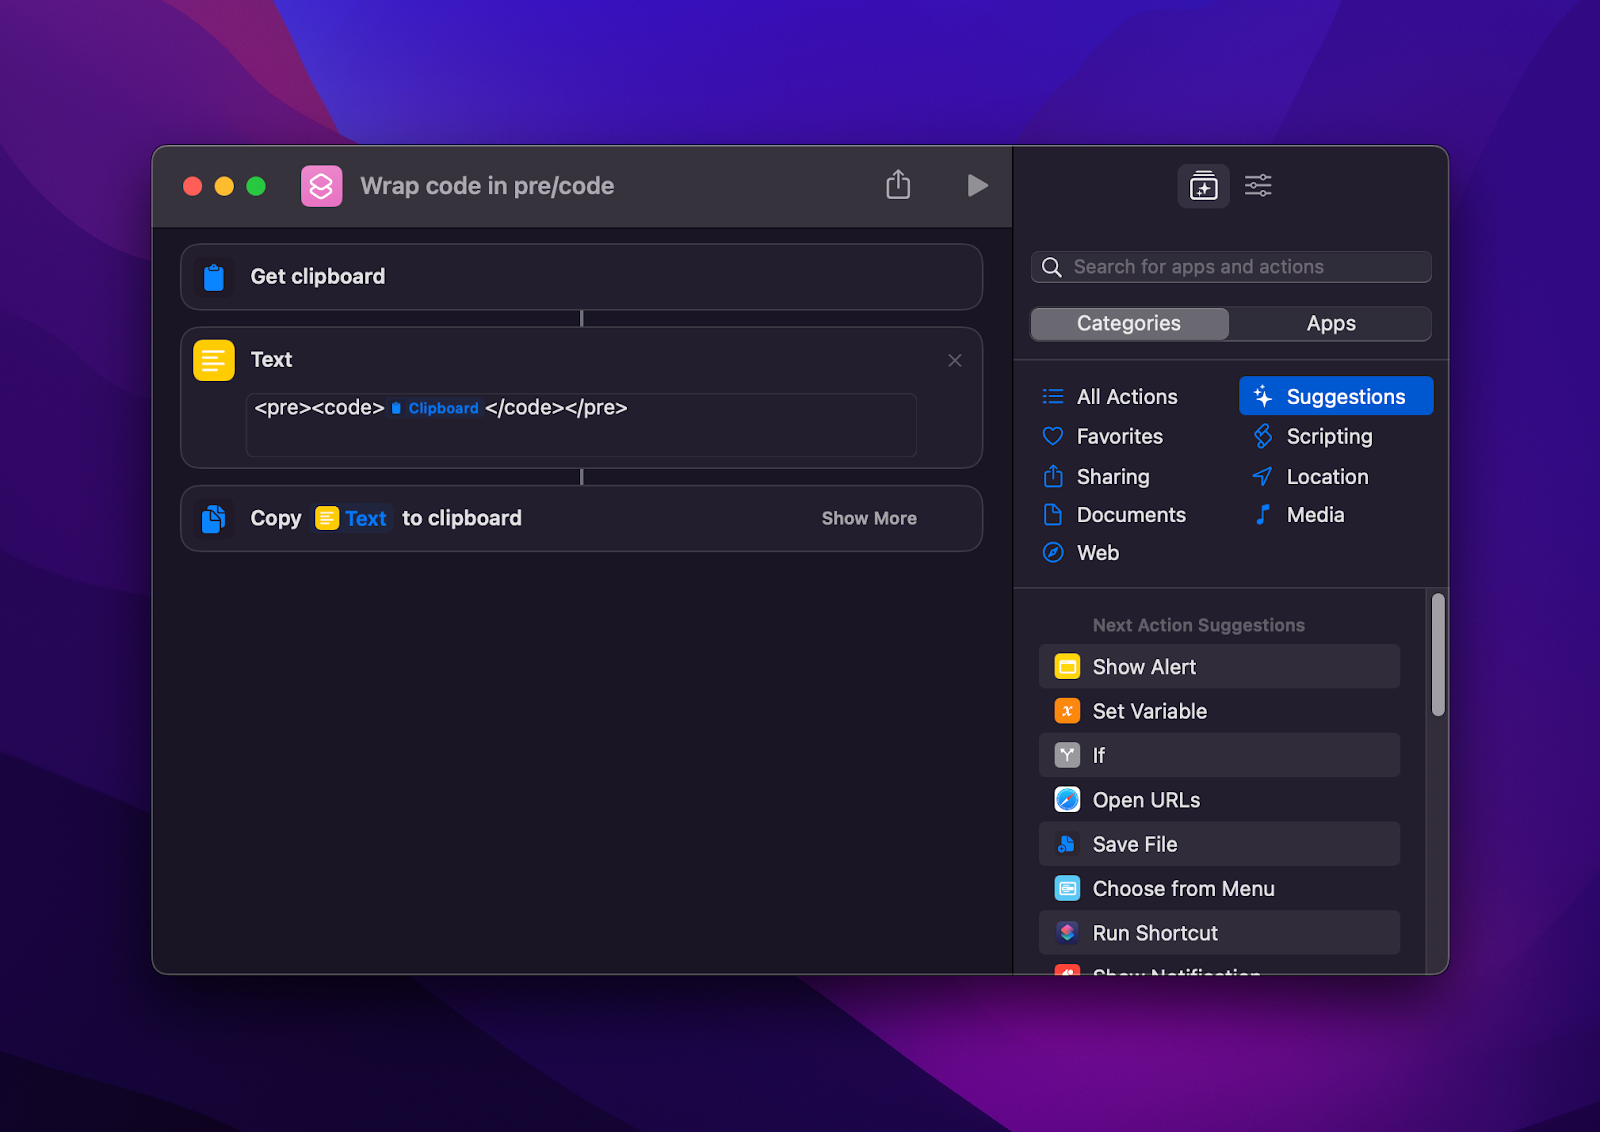Add Save File suggested action
The image size is (1600, 1132).
click(1219, 844)
